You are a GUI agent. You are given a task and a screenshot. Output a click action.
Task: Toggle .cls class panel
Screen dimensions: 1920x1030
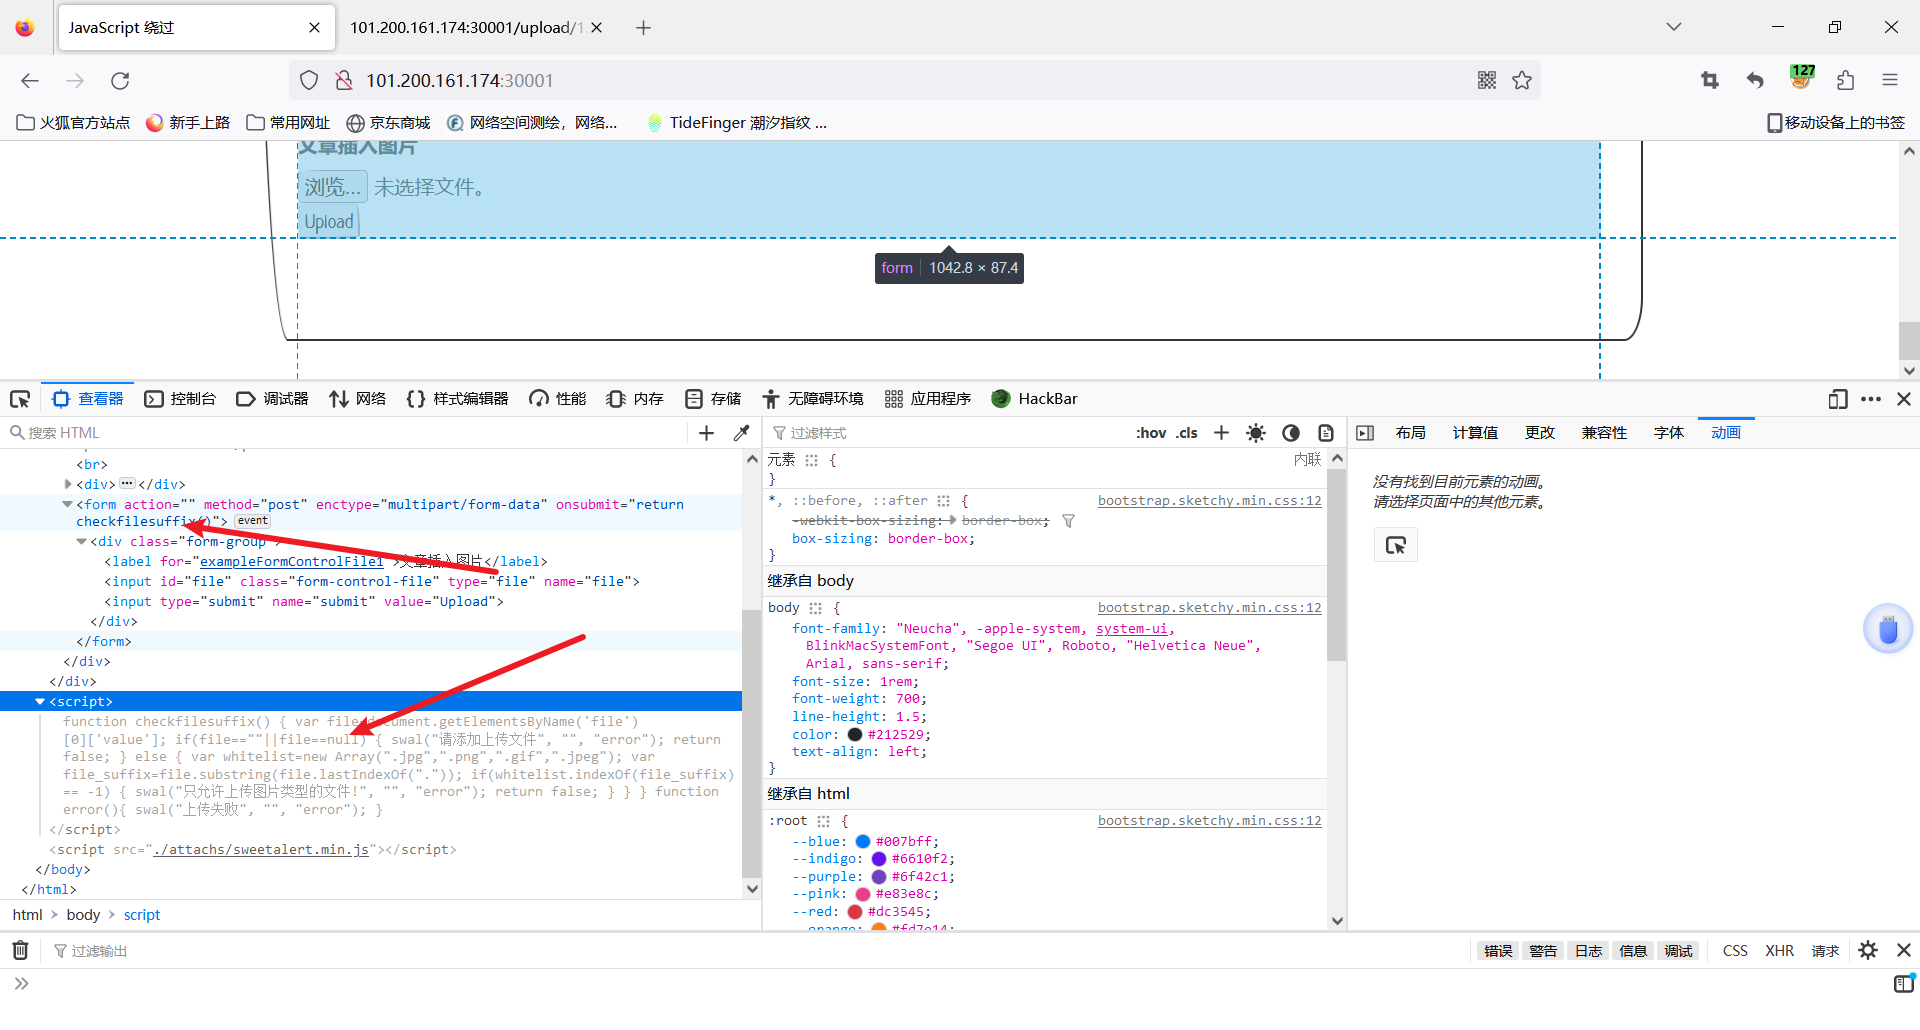click(1187, 433)
